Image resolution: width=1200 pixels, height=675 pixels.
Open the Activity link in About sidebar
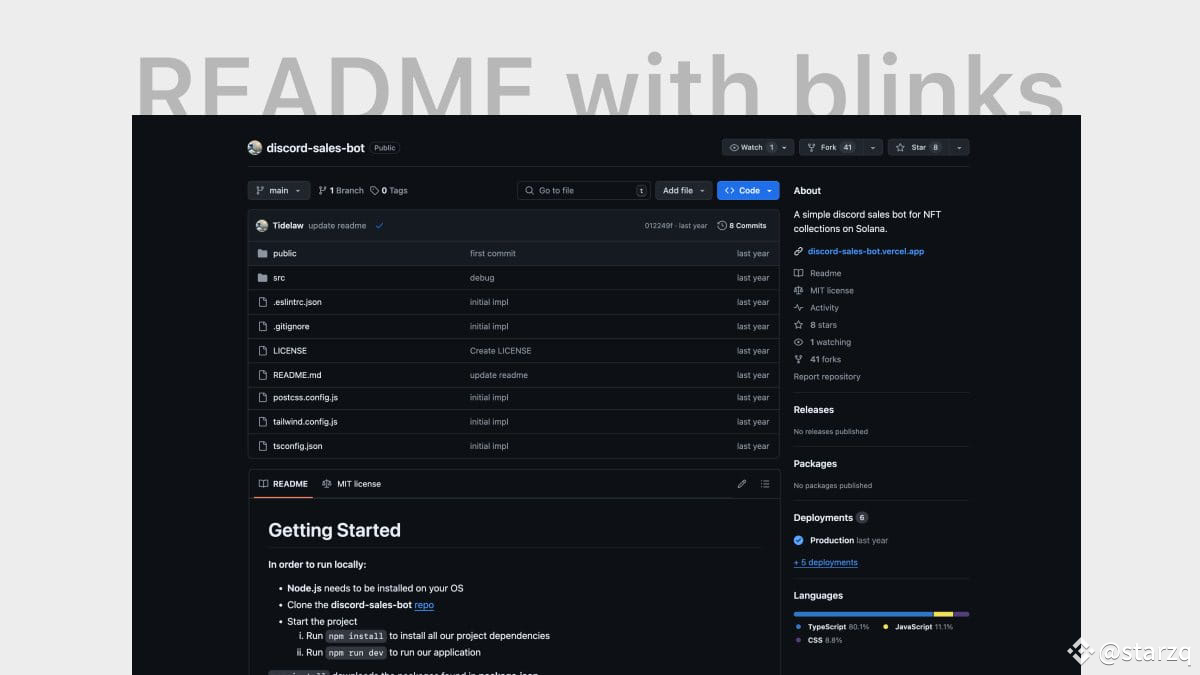tap(817, 308)
